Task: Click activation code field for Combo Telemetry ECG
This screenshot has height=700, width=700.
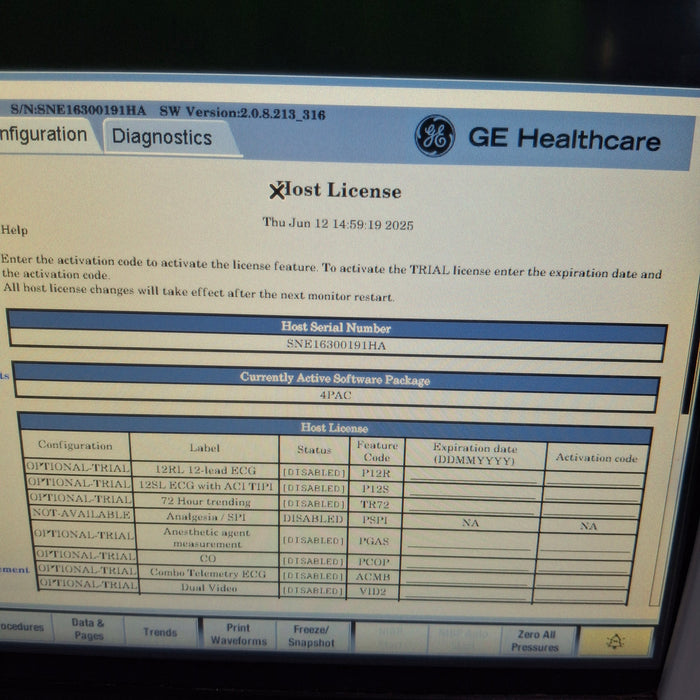Action: tap(584, 580)
